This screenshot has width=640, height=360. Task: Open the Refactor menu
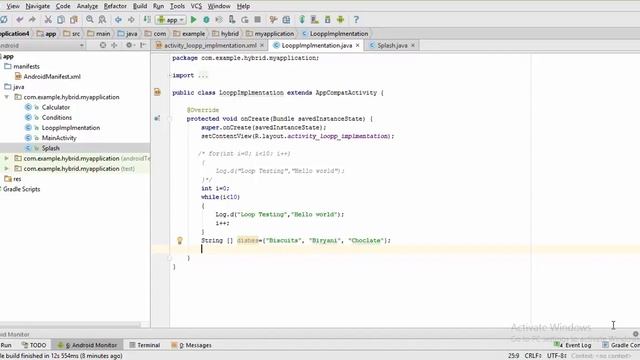115,6
